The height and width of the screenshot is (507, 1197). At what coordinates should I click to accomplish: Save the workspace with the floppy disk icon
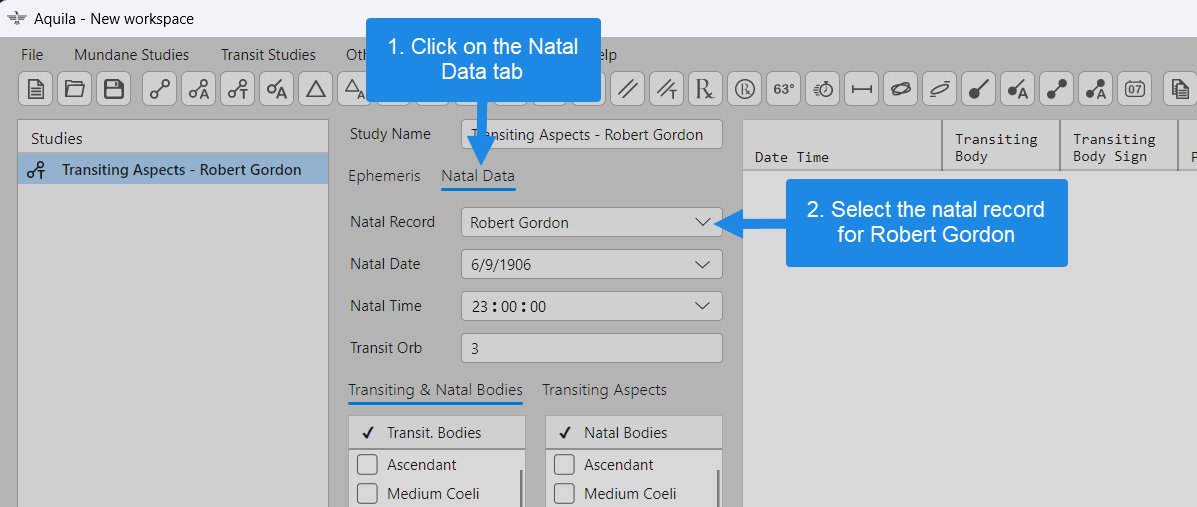tap(114, 89)
